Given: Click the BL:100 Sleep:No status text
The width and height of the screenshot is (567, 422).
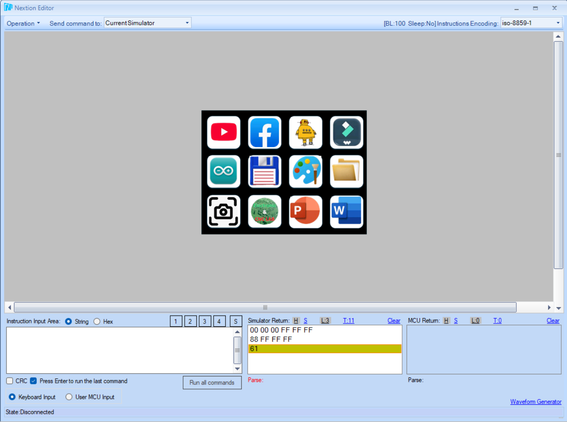Looking at the screenshot, I should click(x=409, y=24).
